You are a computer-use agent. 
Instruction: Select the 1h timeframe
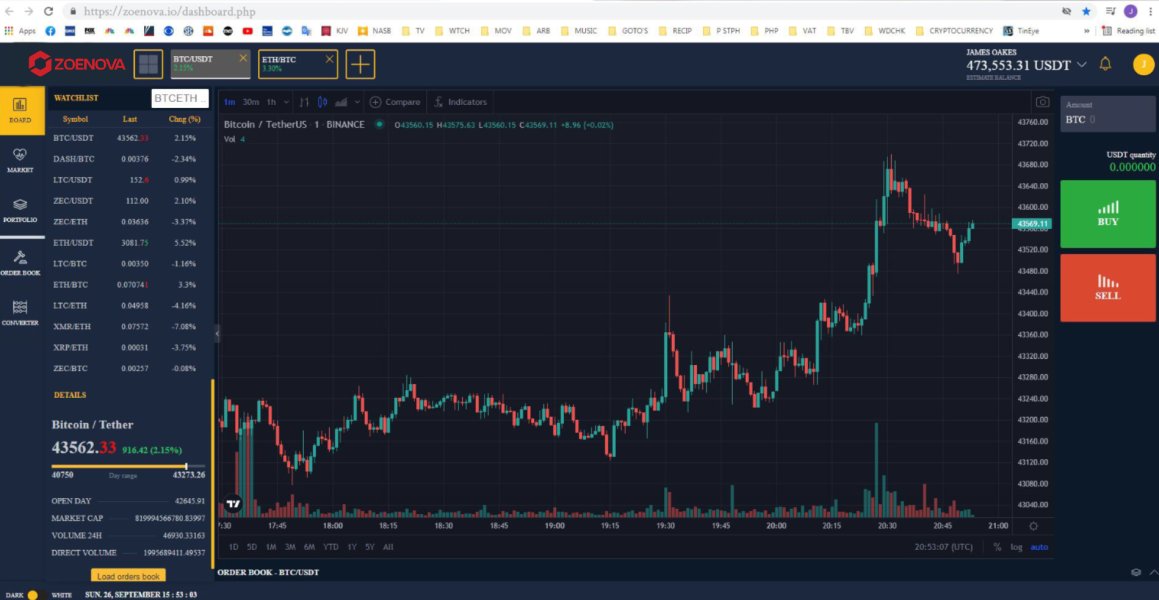click(x=271, y=102)
